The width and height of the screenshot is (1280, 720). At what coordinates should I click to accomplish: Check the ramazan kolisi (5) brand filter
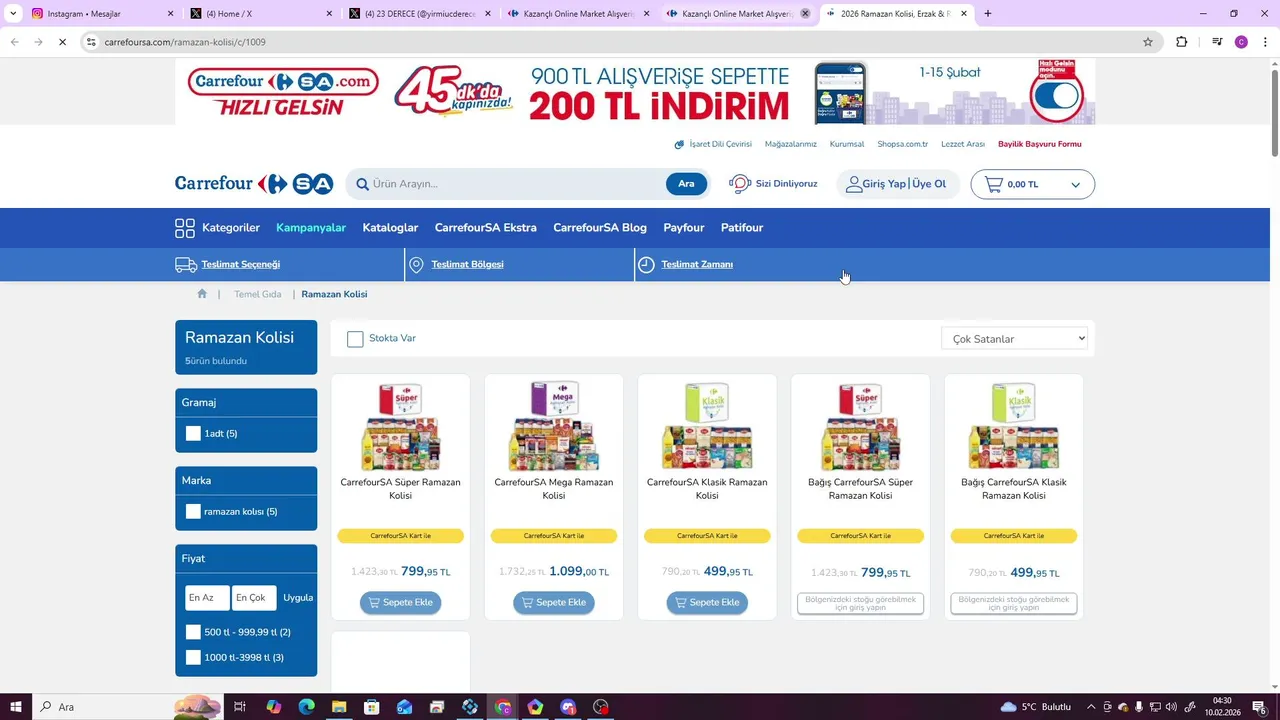click(x=193, y=512)
